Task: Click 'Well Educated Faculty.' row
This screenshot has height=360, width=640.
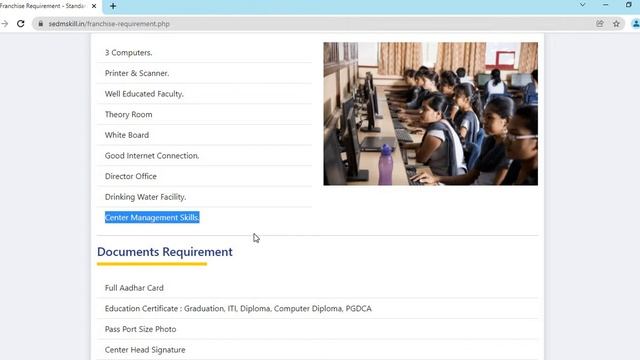Action: 204,94
